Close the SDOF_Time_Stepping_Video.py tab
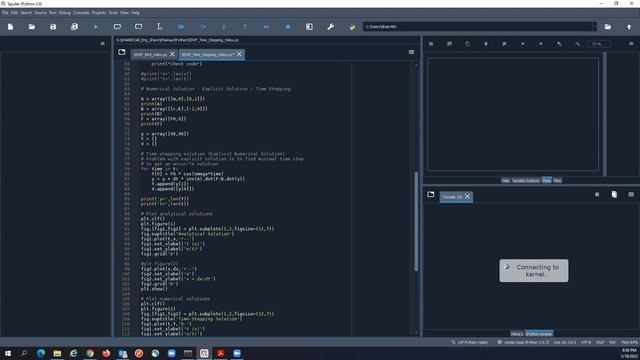Image resolution: width=640 pixels, height=360 pixels. [x=239, y=54]
